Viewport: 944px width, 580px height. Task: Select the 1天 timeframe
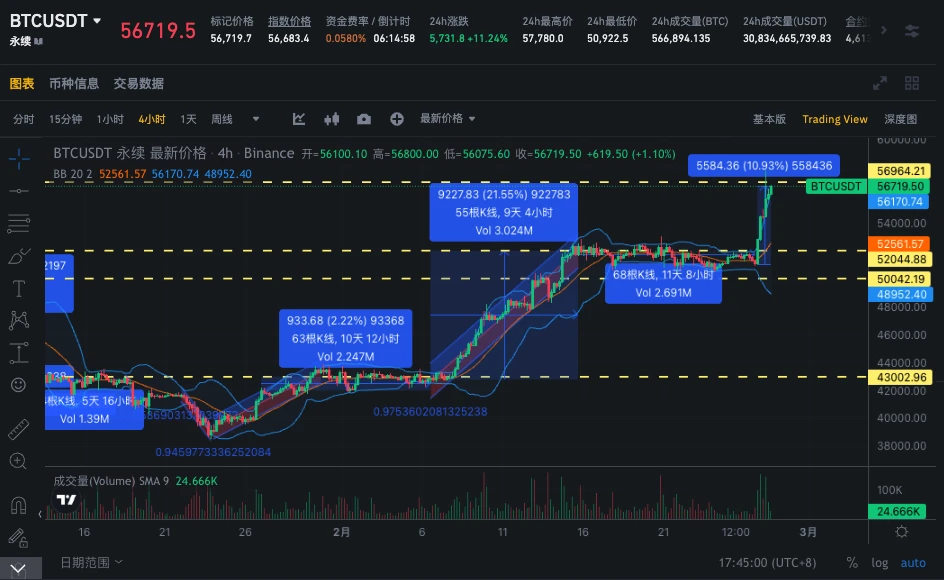tap(186, 118)
